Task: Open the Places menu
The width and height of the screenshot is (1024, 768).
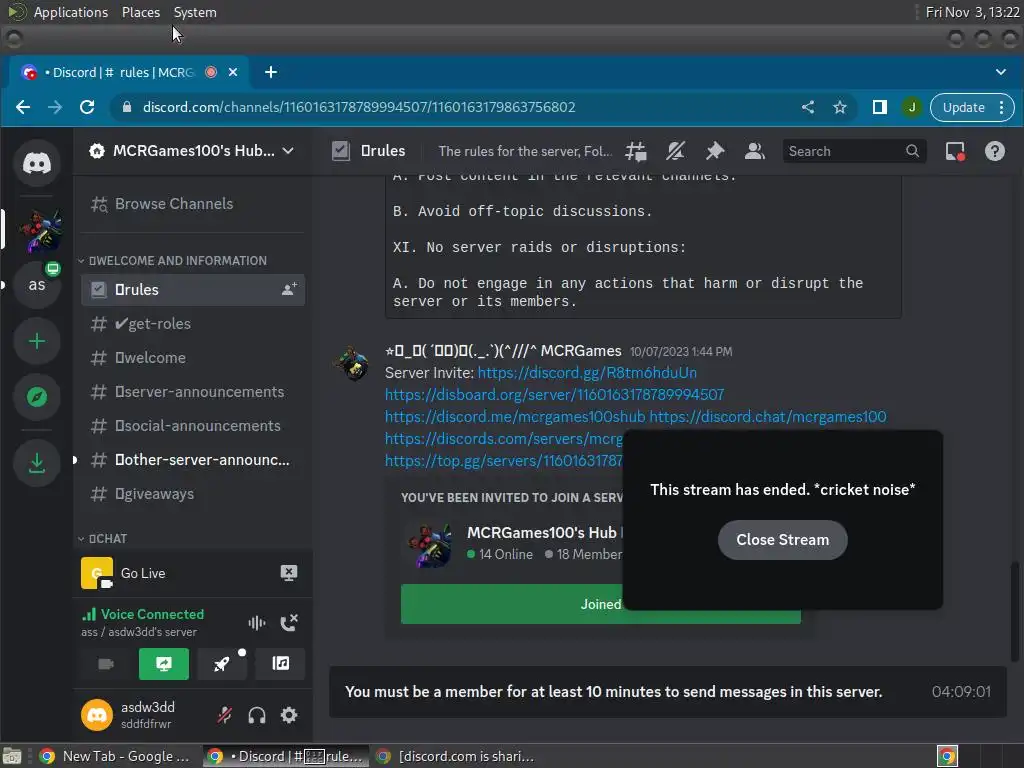Action: [140, 12]
